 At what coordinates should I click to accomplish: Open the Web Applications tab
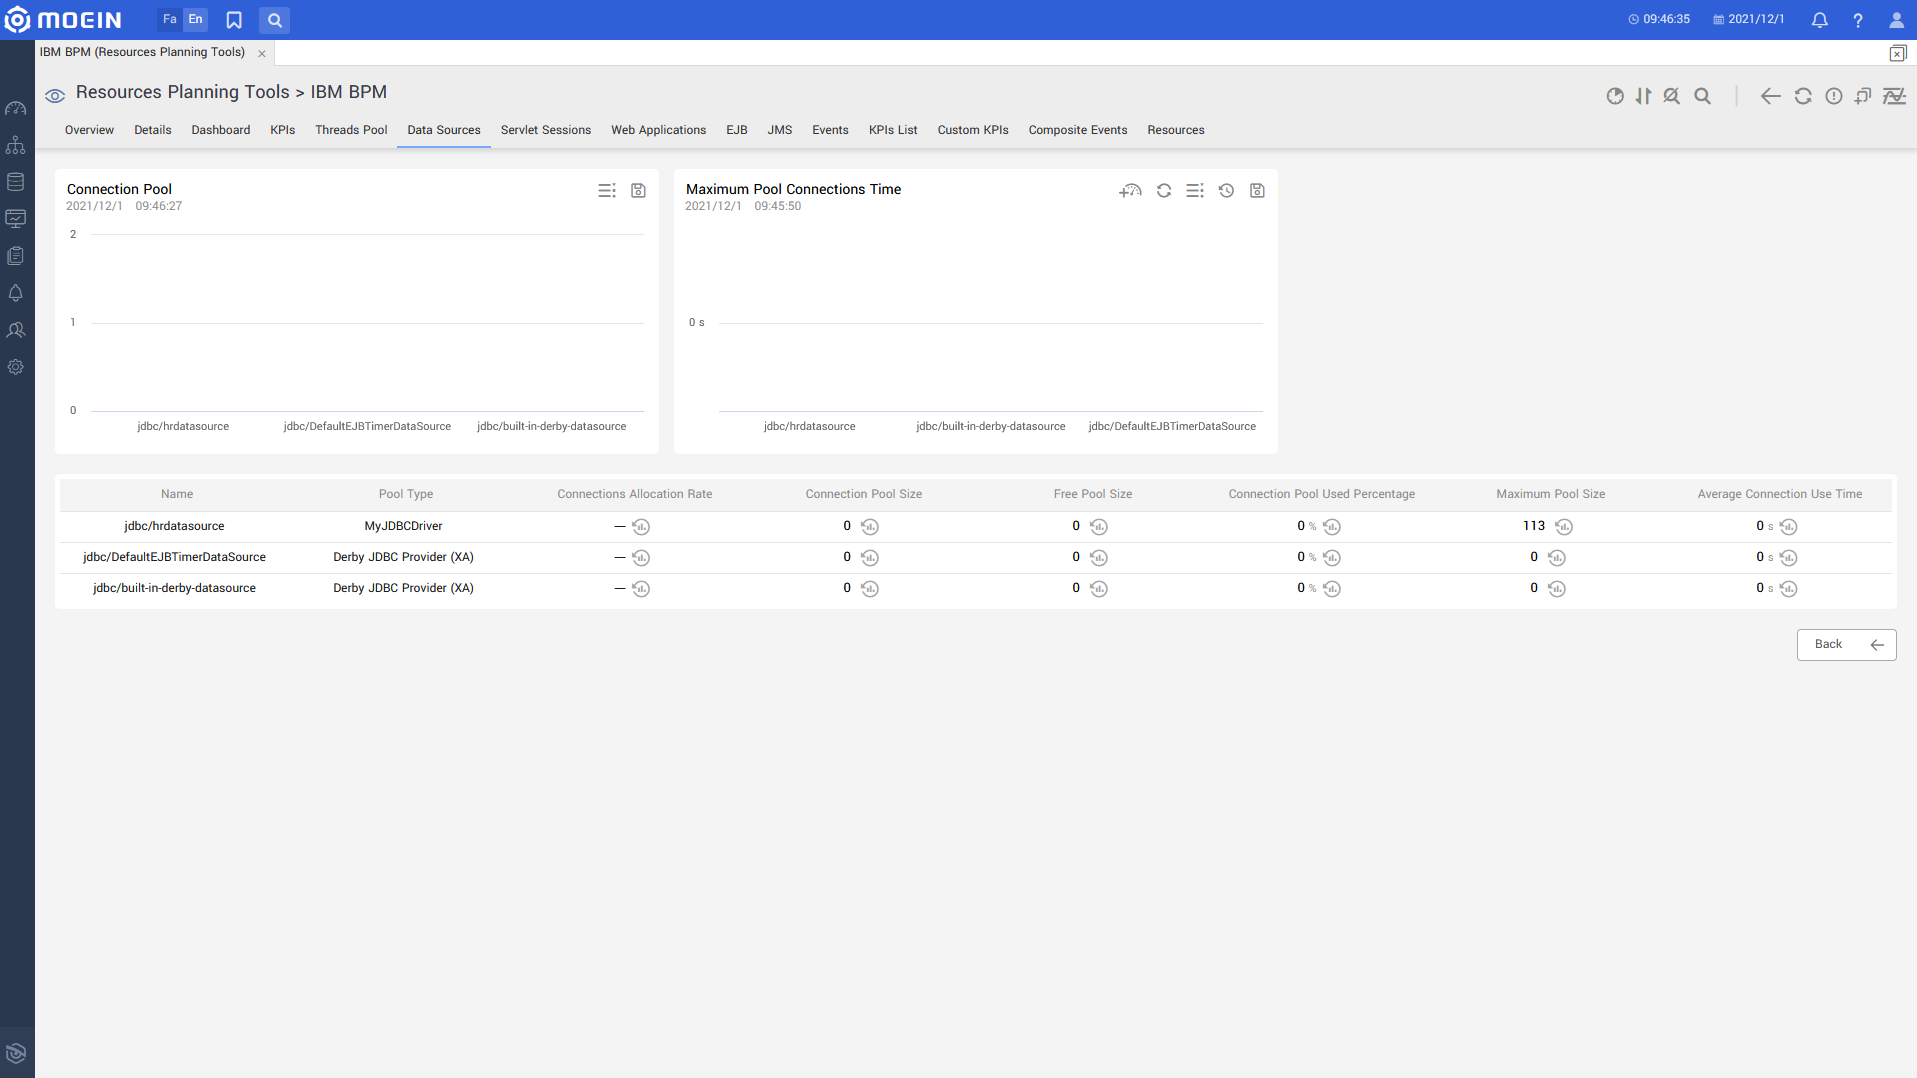(659, 130)
